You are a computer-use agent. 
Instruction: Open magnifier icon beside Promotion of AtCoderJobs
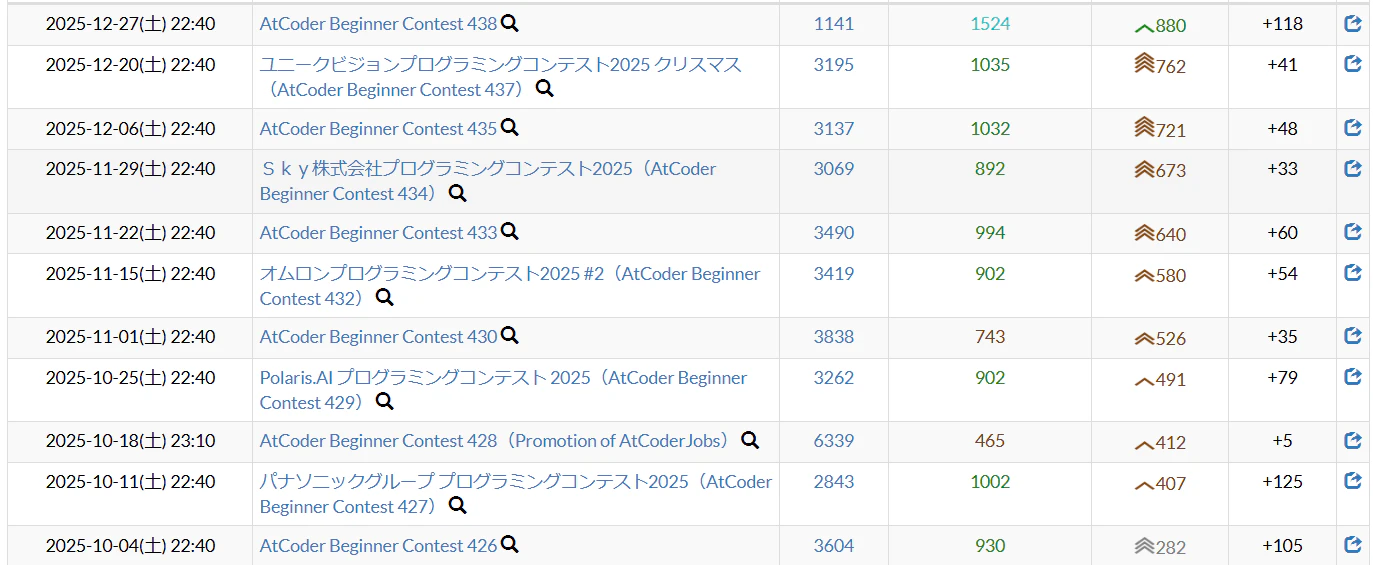(750, 440)
